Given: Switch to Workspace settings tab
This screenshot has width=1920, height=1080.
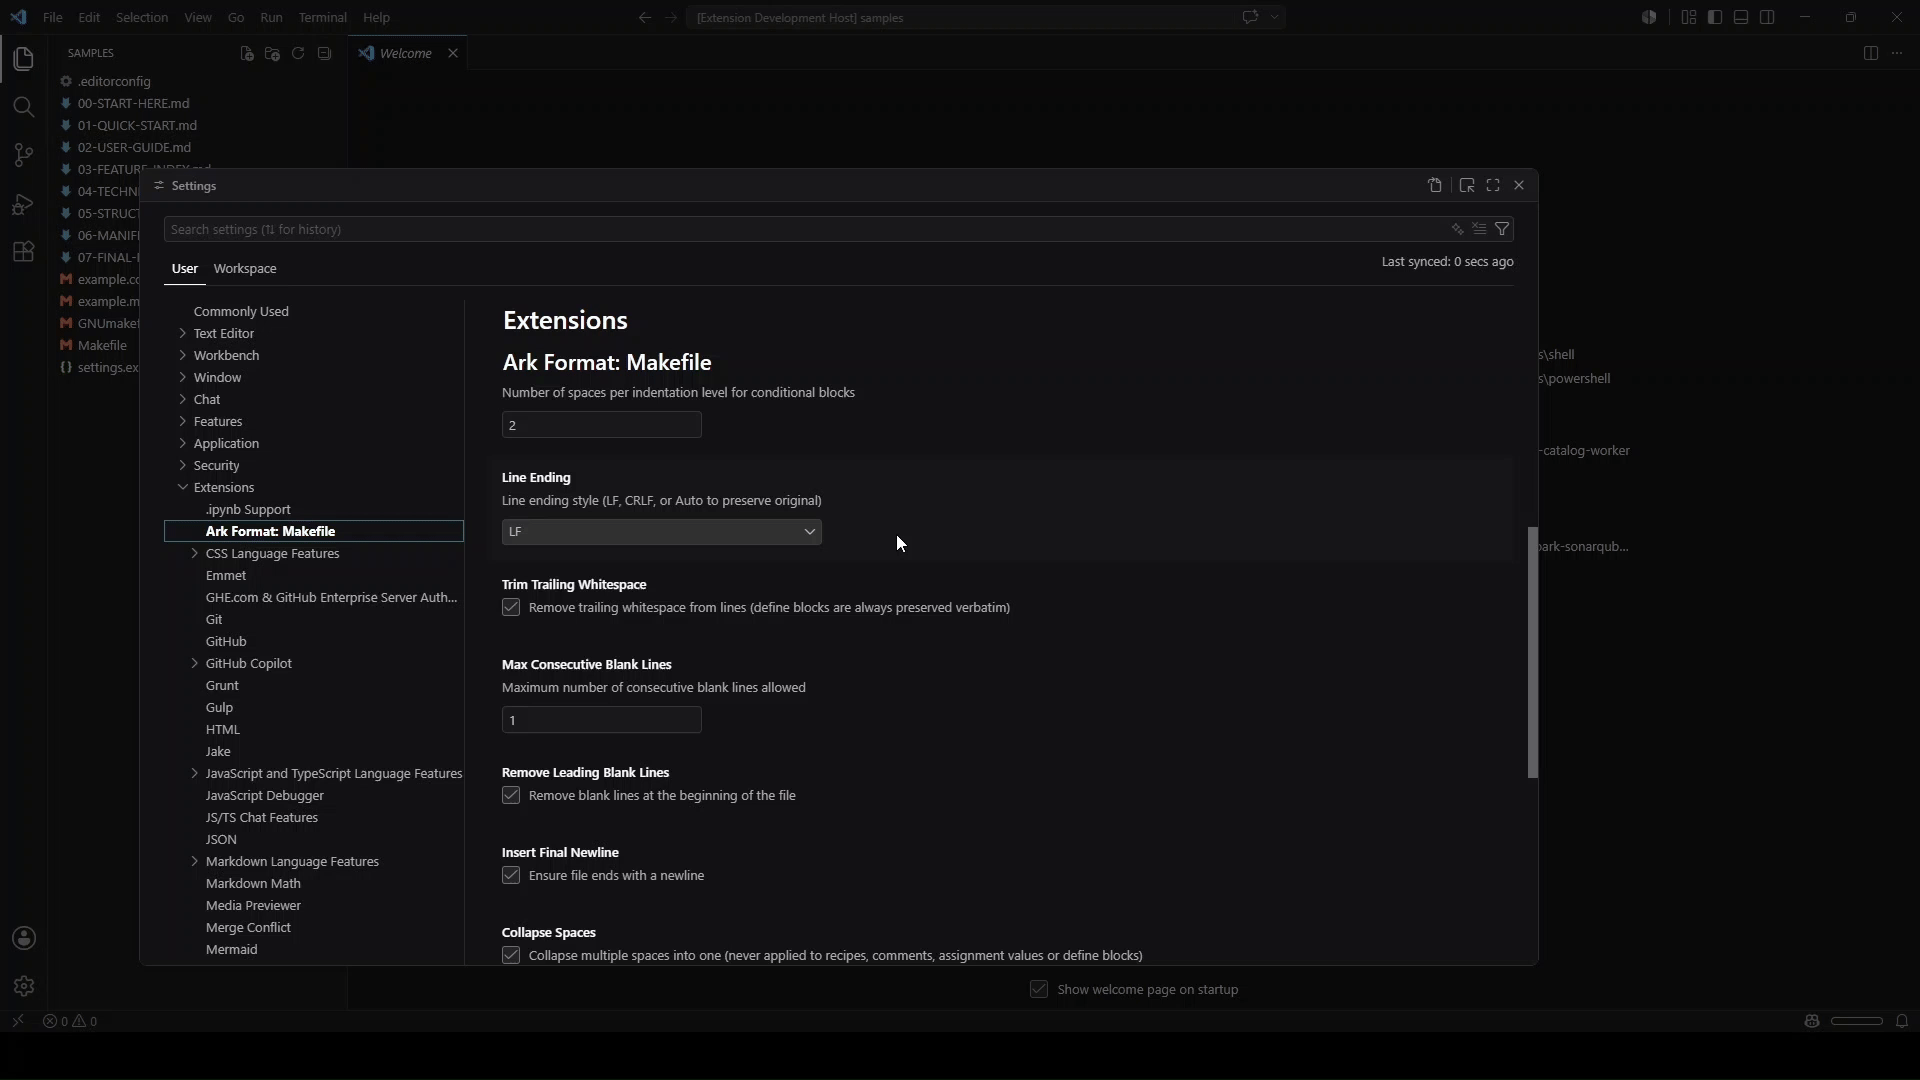Looking at the screenshot, I should 245,269.
